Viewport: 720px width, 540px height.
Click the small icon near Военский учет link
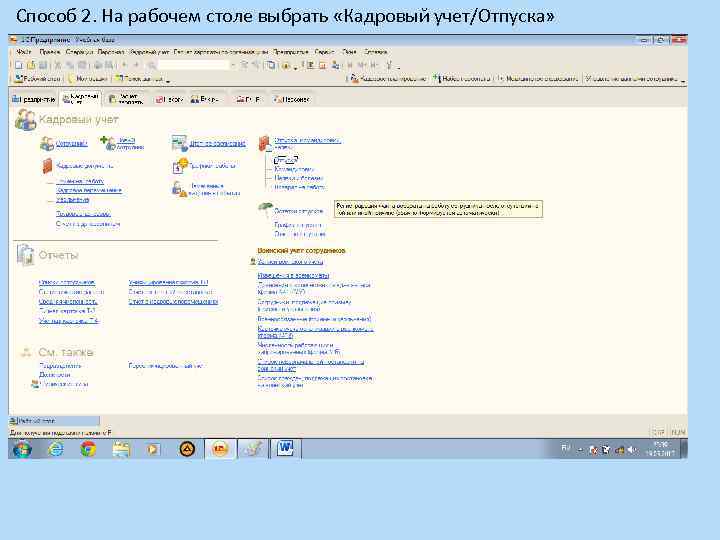pos(252,261)
